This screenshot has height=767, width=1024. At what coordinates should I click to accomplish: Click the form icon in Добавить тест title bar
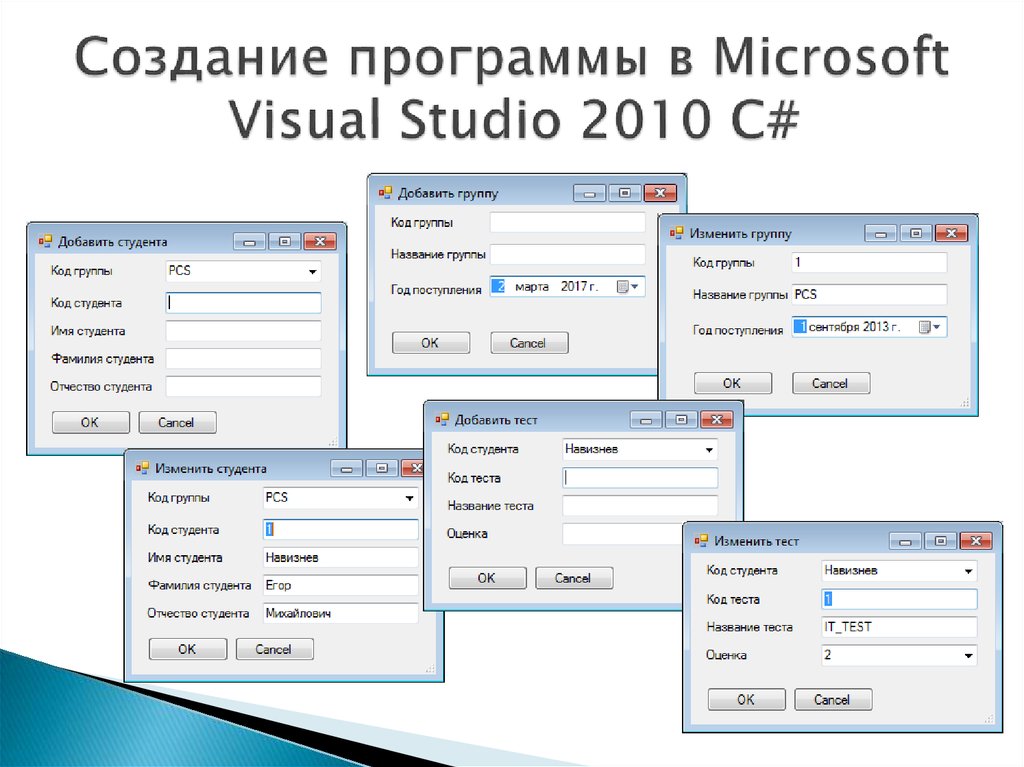coord(441,419)
